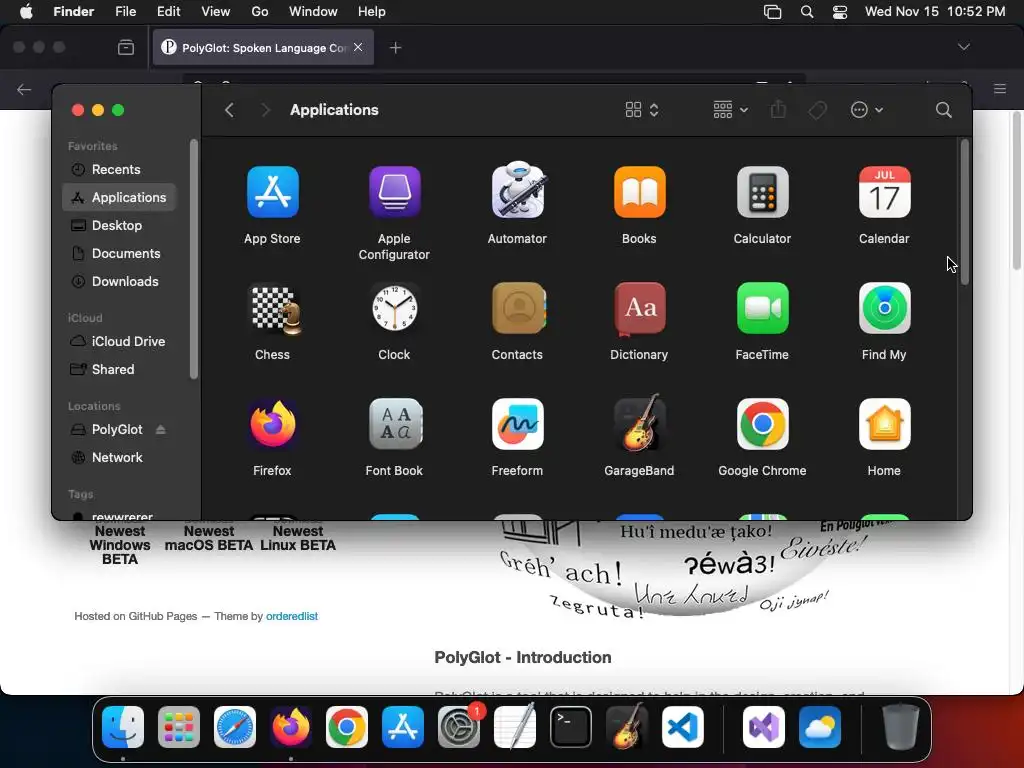Select Applications in the Finder sidebar

(x=119, y=197)
